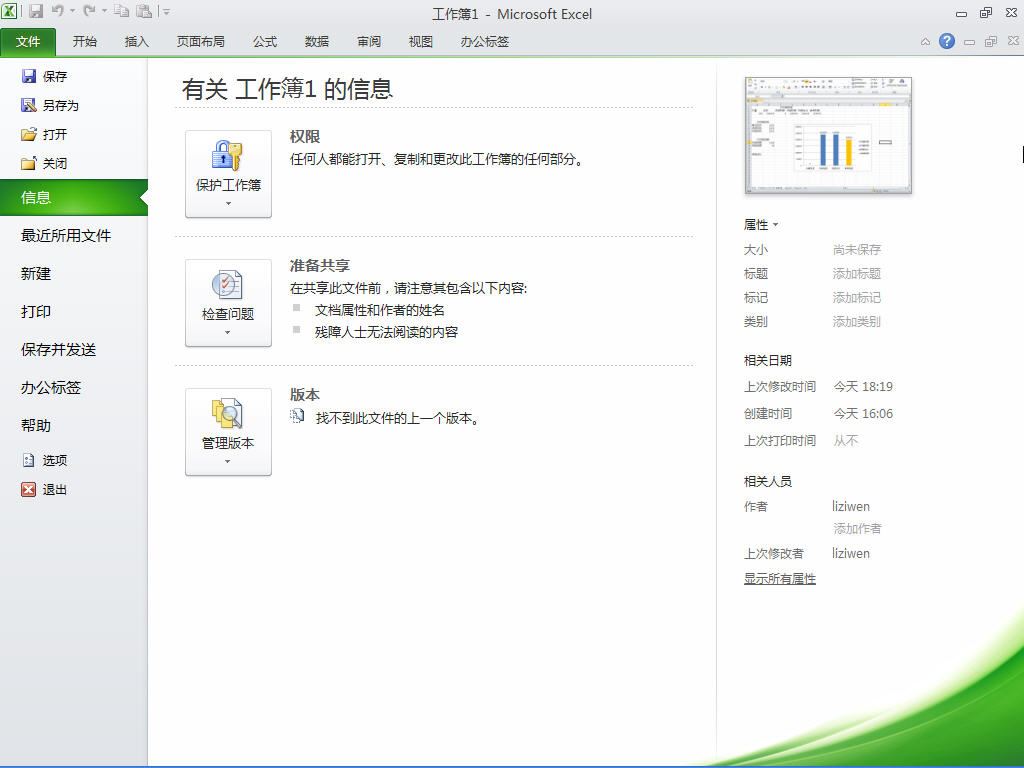Minimize the workbook window in ribbon corner
The image size is (1024, 768).
[970, 42]
